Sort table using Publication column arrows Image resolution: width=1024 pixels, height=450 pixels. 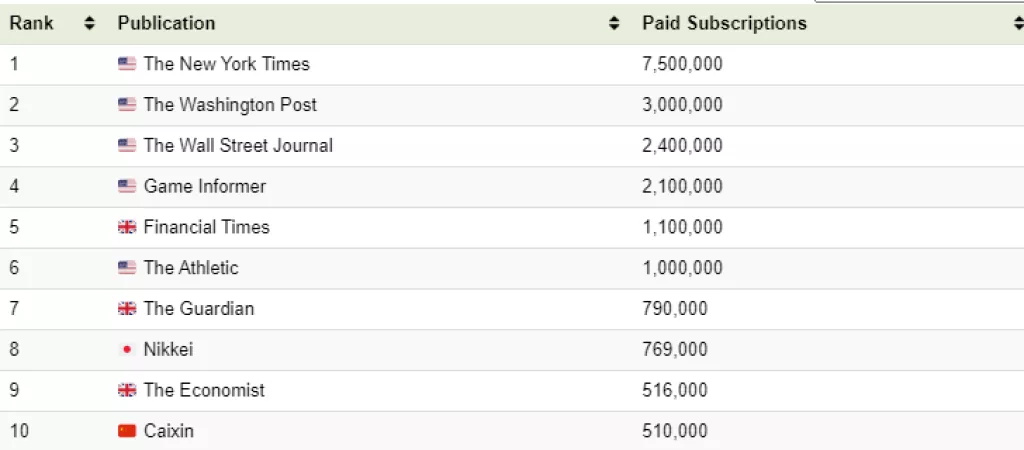tap(614, 23)
